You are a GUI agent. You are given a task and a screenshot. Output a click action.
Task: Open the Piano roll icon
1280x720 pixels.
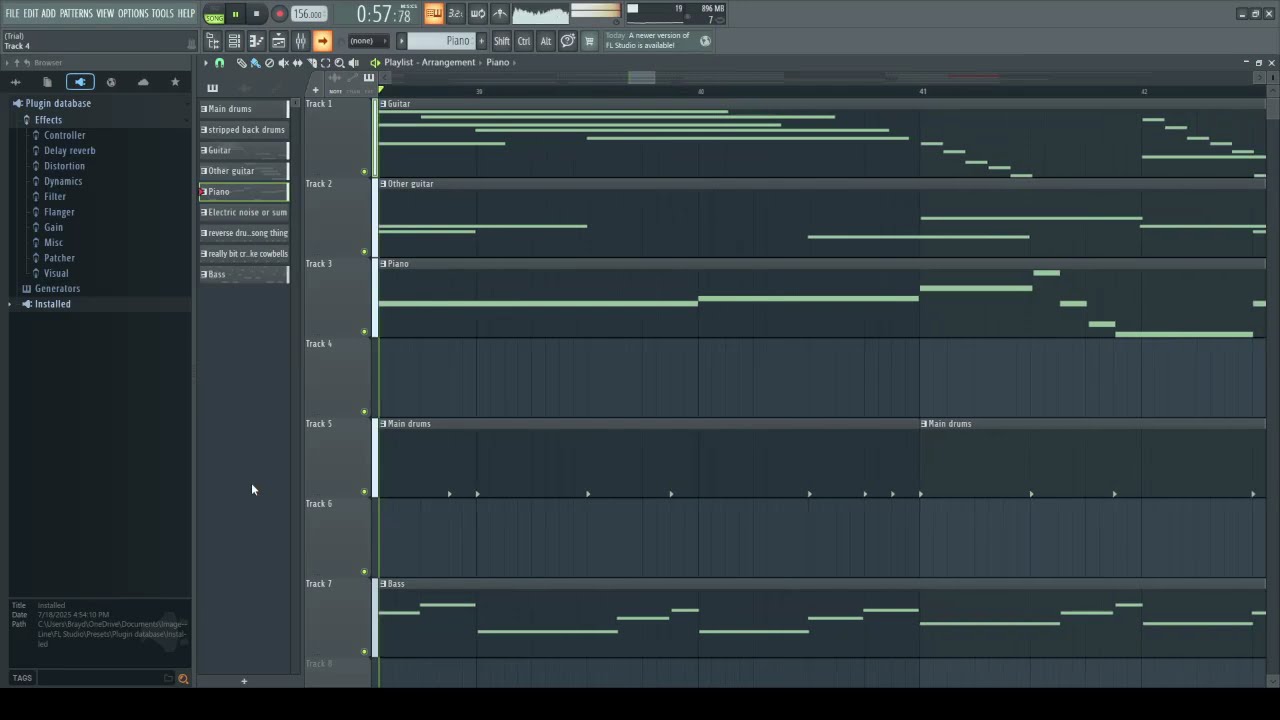pyautogui.click(x=256, y=40)
